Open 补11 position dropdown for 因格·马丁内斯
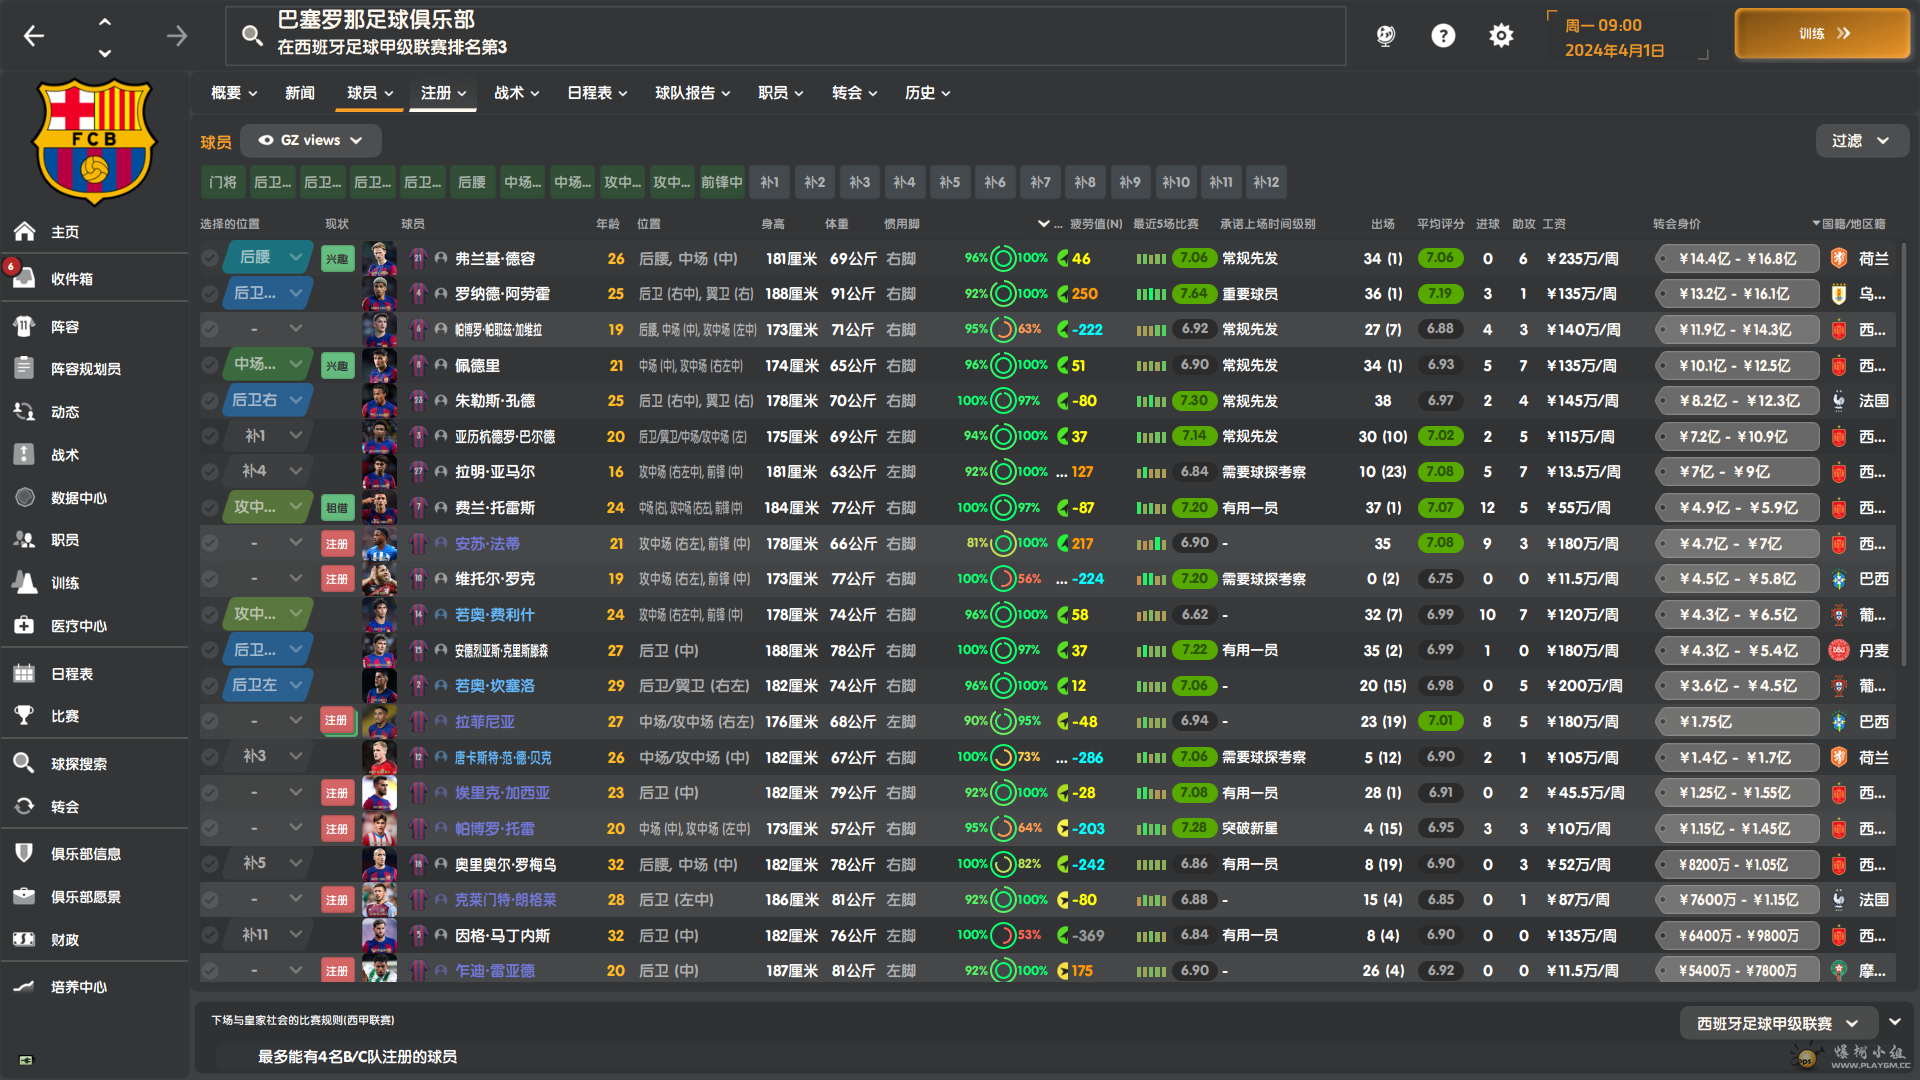 coord(269,934)
